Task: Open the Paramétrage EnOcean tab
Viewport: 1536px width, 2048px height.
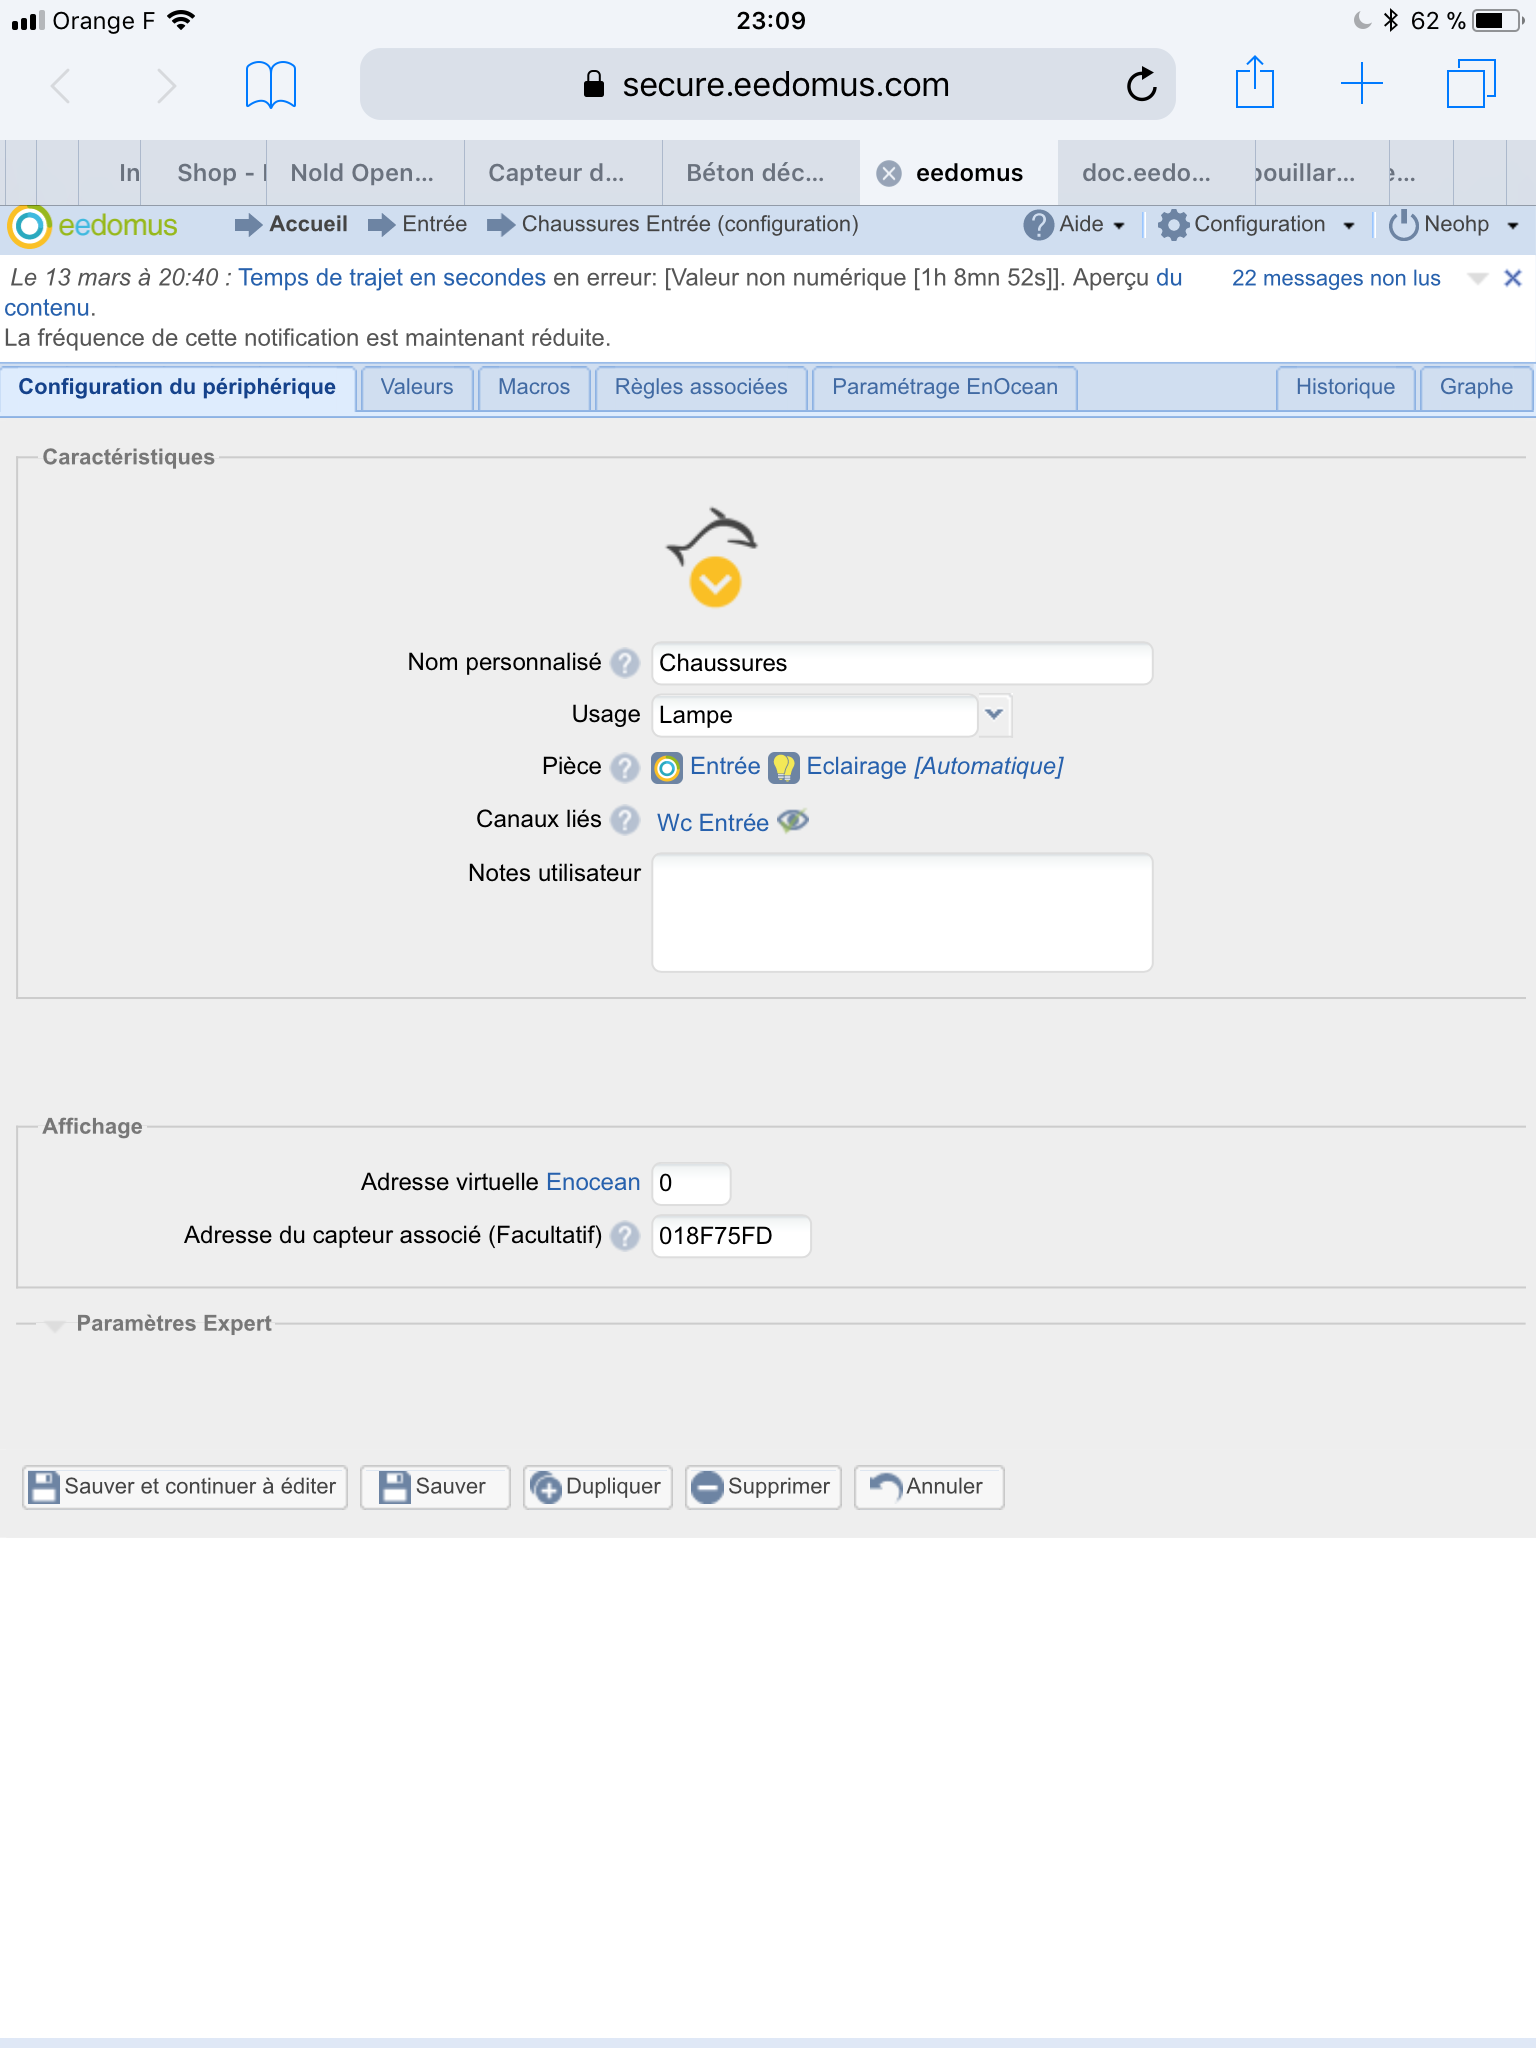Action: coord(945,388)
